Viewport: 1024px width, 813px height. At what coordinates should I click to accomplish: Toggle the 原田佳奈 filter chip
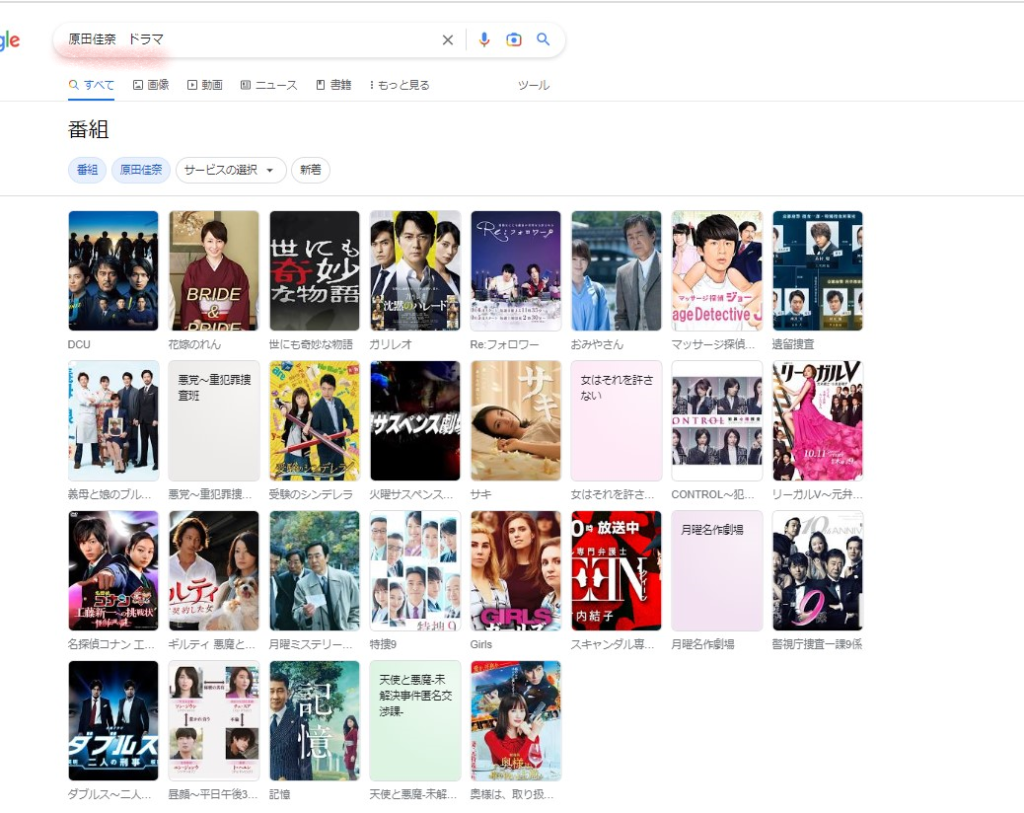(x=141, y=170)
